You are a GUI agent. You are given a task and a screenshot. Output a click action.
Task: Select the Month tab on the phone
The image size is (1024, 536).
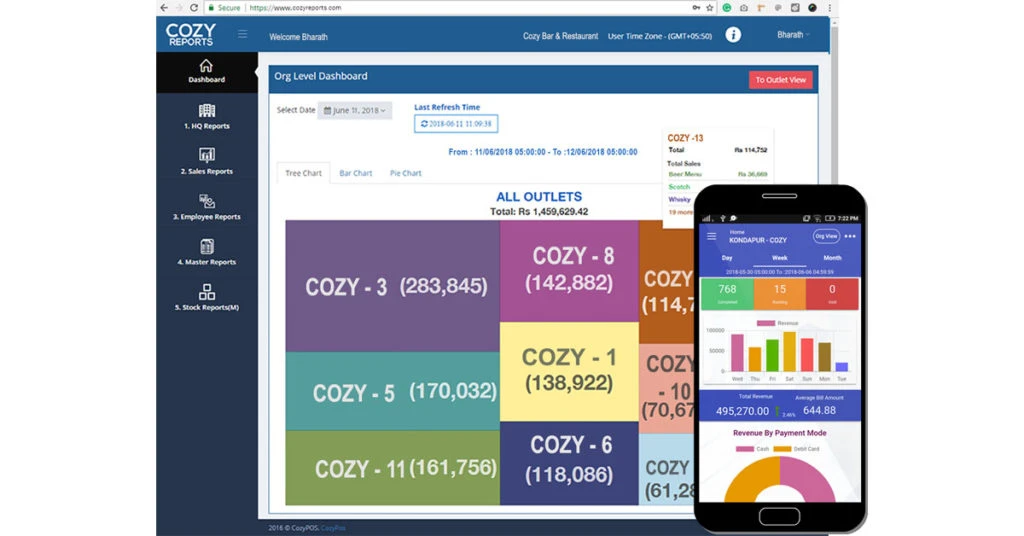point(832,258)
